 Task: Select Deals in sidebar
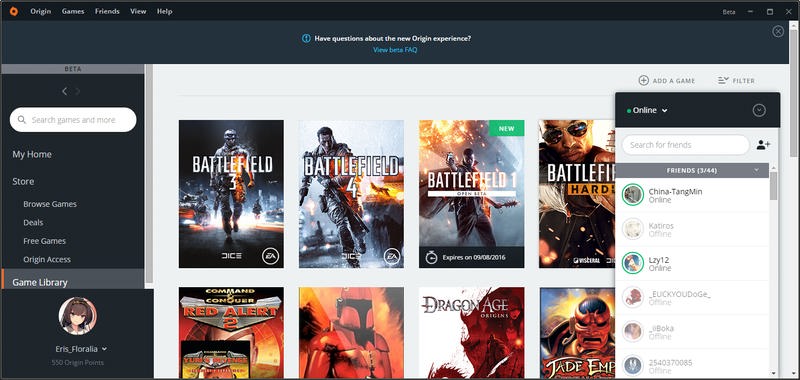click(x=33, y=222)
